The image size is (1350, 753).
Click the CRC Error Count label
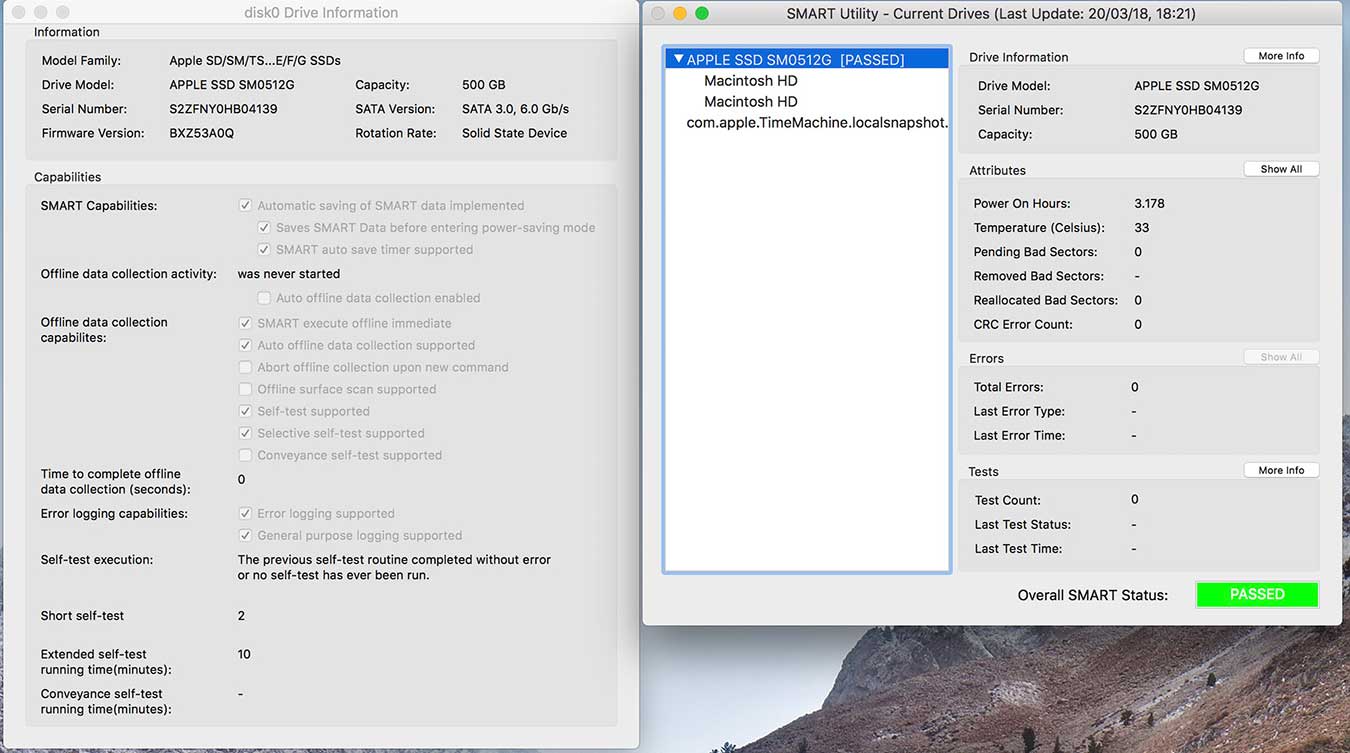[x=1023, y=324]
